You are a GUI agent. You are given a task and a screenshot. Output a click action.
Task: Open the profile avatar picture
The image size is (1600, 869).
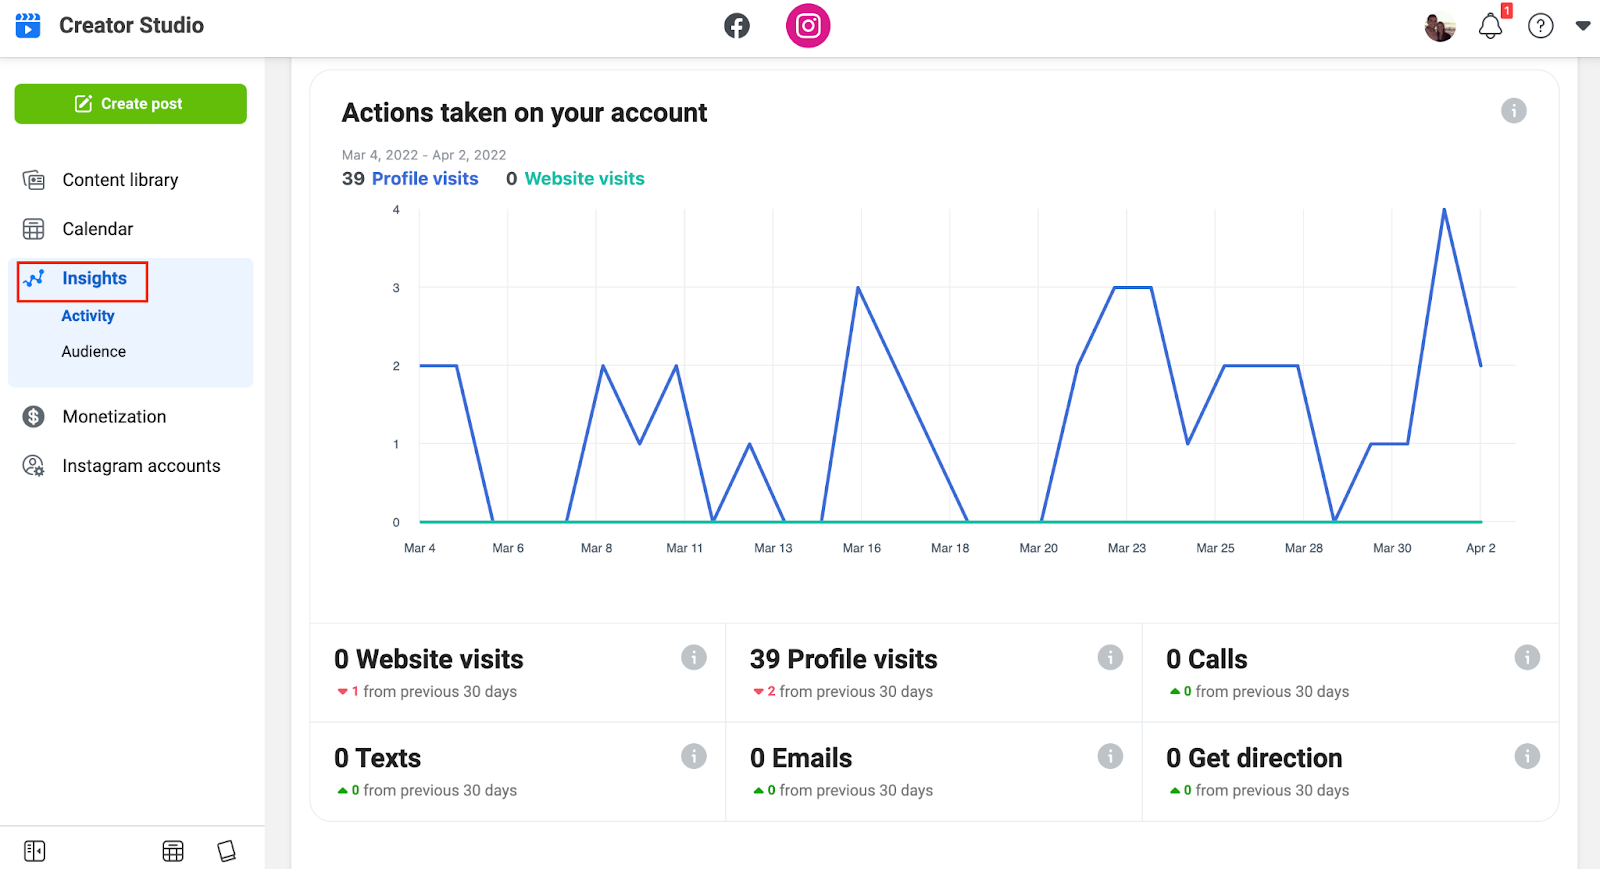pyautogui.click(x=1440, y=27)
